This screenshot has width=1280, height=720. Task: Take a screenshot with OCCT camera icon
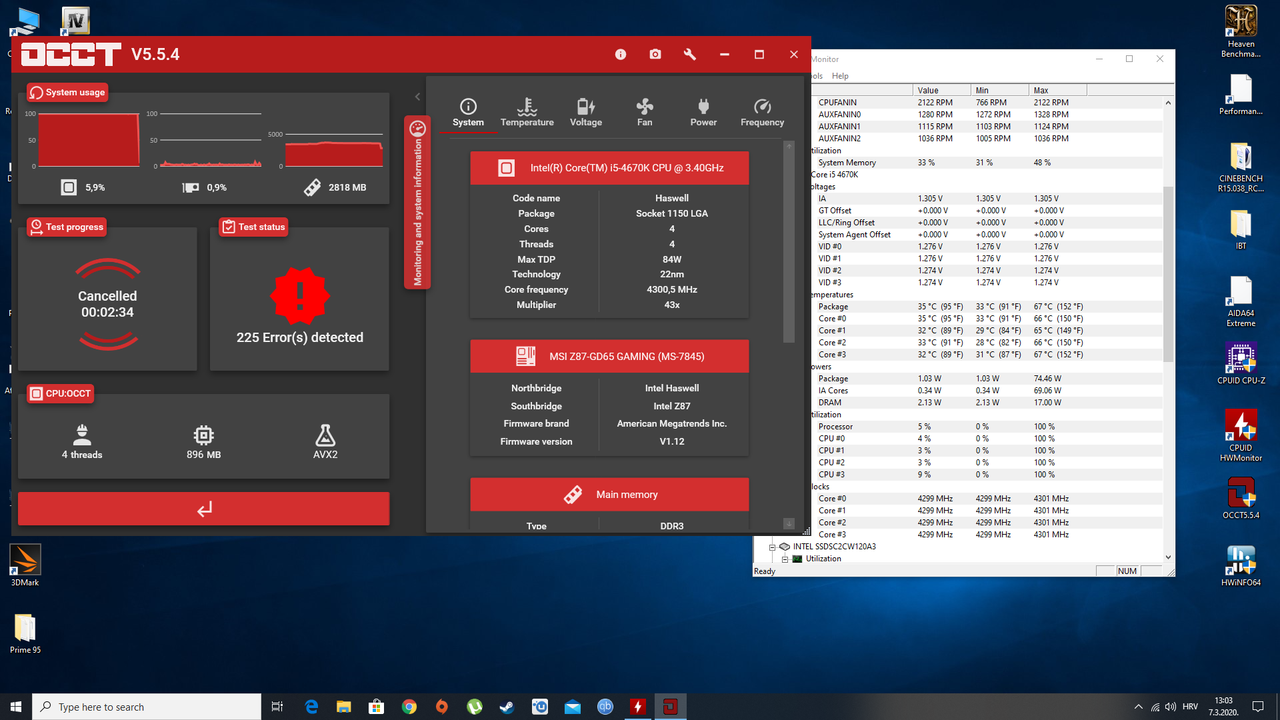[655, 54]
